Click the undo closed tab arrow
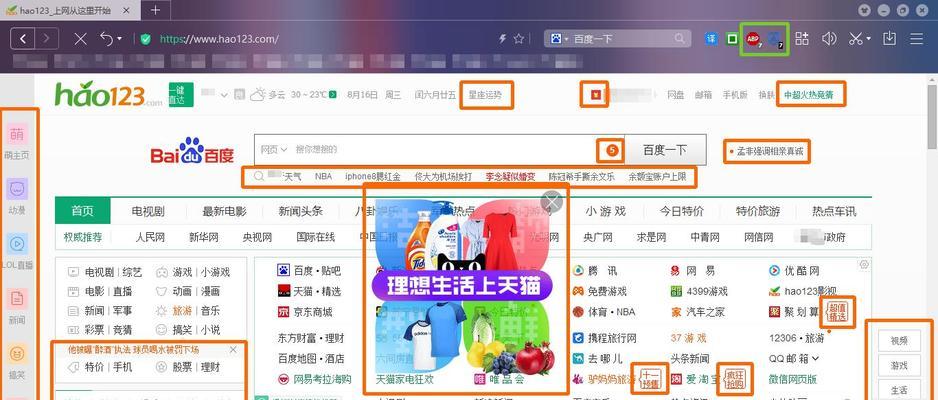 click(106, 39)
